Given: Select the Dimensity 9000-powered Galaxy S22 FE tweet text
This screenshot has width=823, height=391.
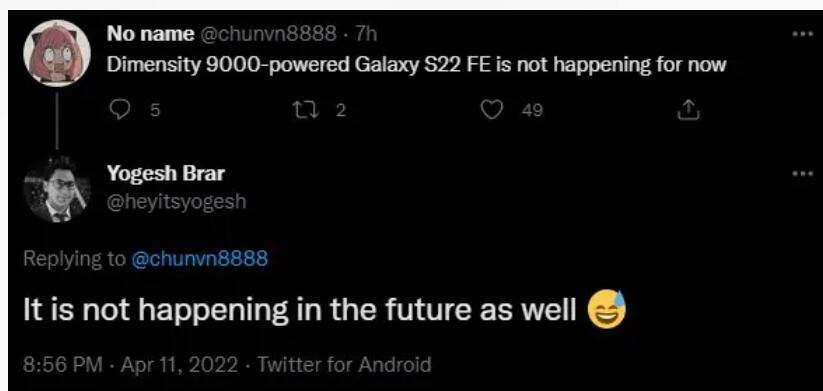Looking at the screenshot, I should pos(417,65).
